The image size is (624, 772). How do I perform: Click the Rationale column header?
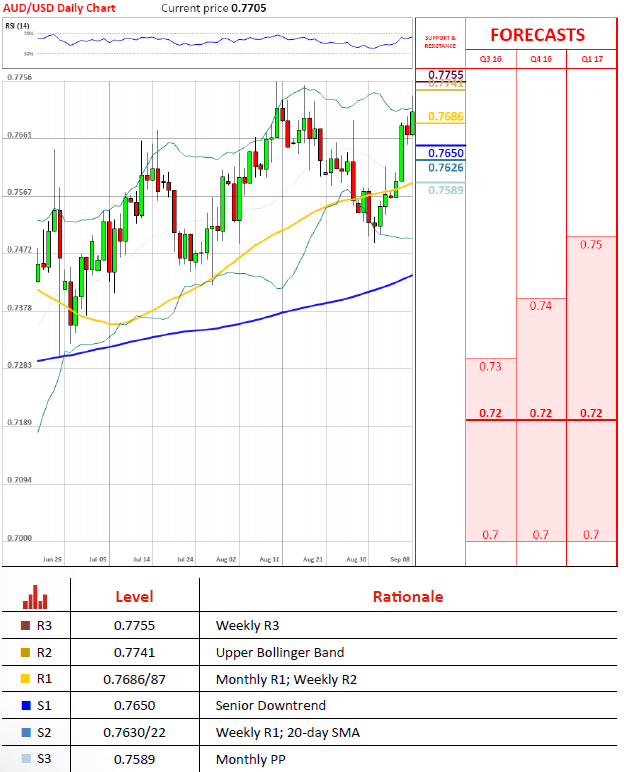[x=407, y=597]
